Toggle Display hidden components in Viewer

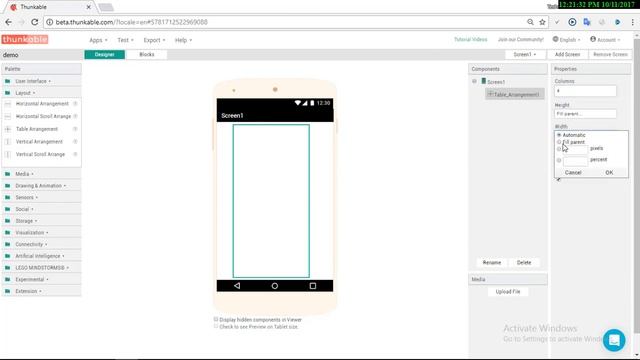[216, 319]
